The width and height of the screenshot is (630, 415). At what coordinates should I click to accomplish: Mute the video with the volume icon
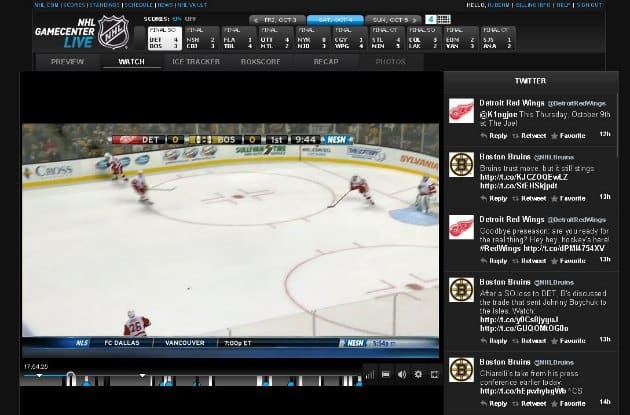pyautogui.click(x=401, y=374)
